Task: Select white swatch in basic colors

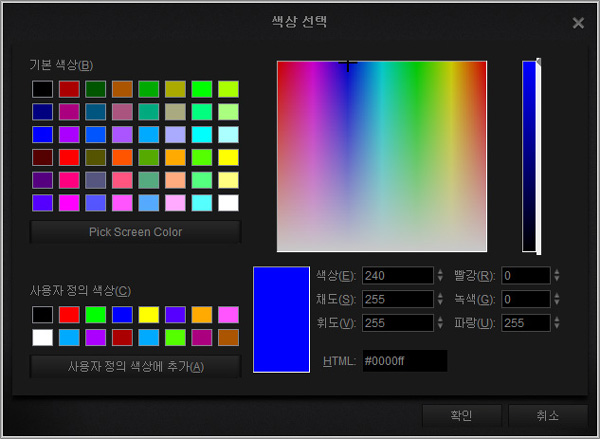Action: 228,202
